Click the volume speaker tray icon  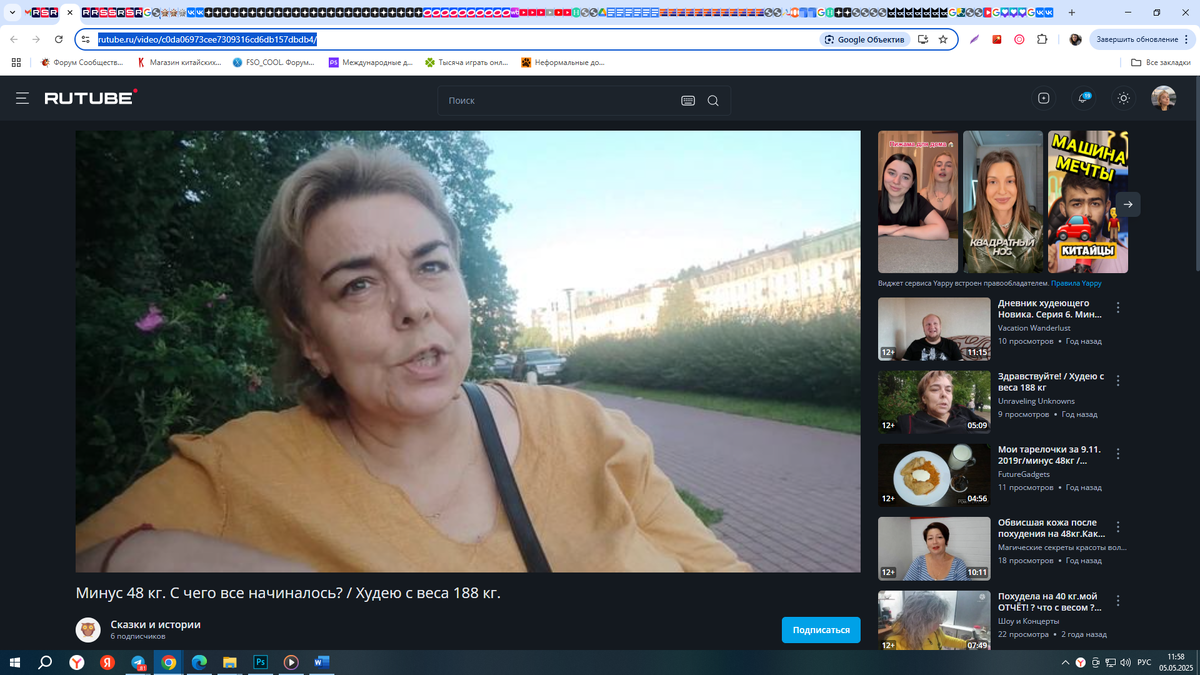point(1126,663)
